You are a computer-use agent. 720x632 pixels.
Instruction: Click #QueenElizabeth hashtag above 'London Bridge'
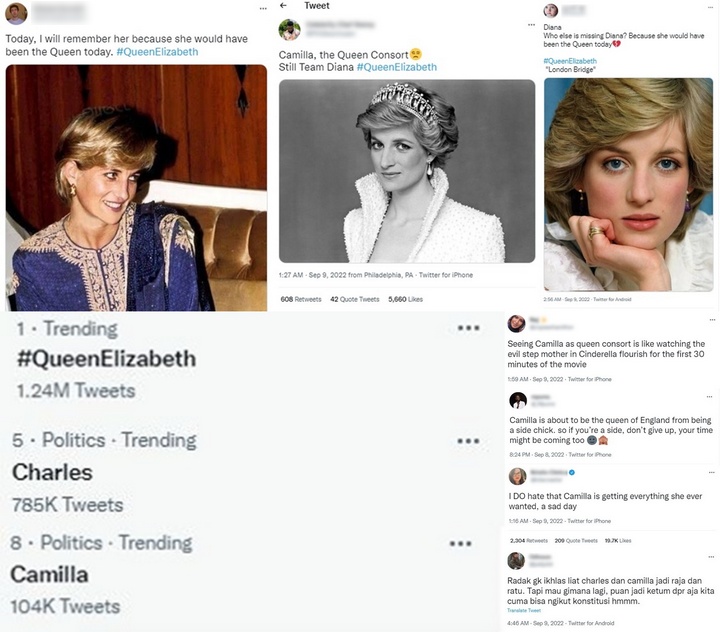coord(570,61)
